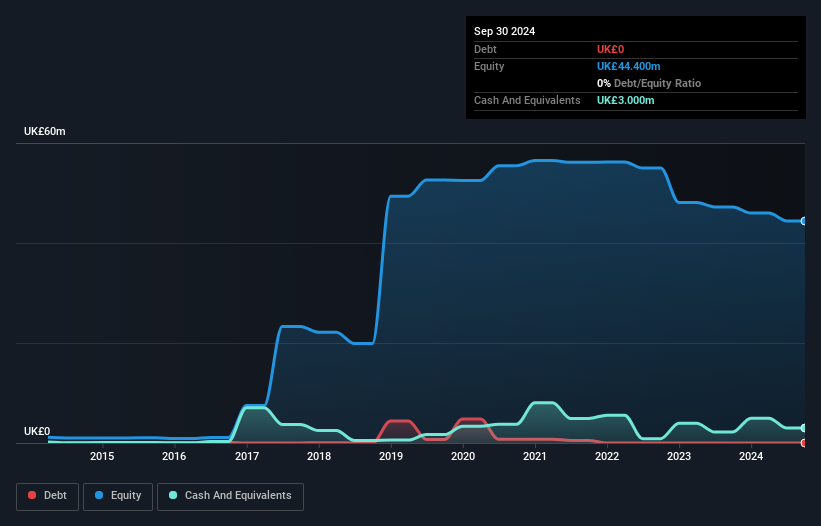
Task: Click the 2024 axis label
Action: pyautogui.click(x=751, y=456)
